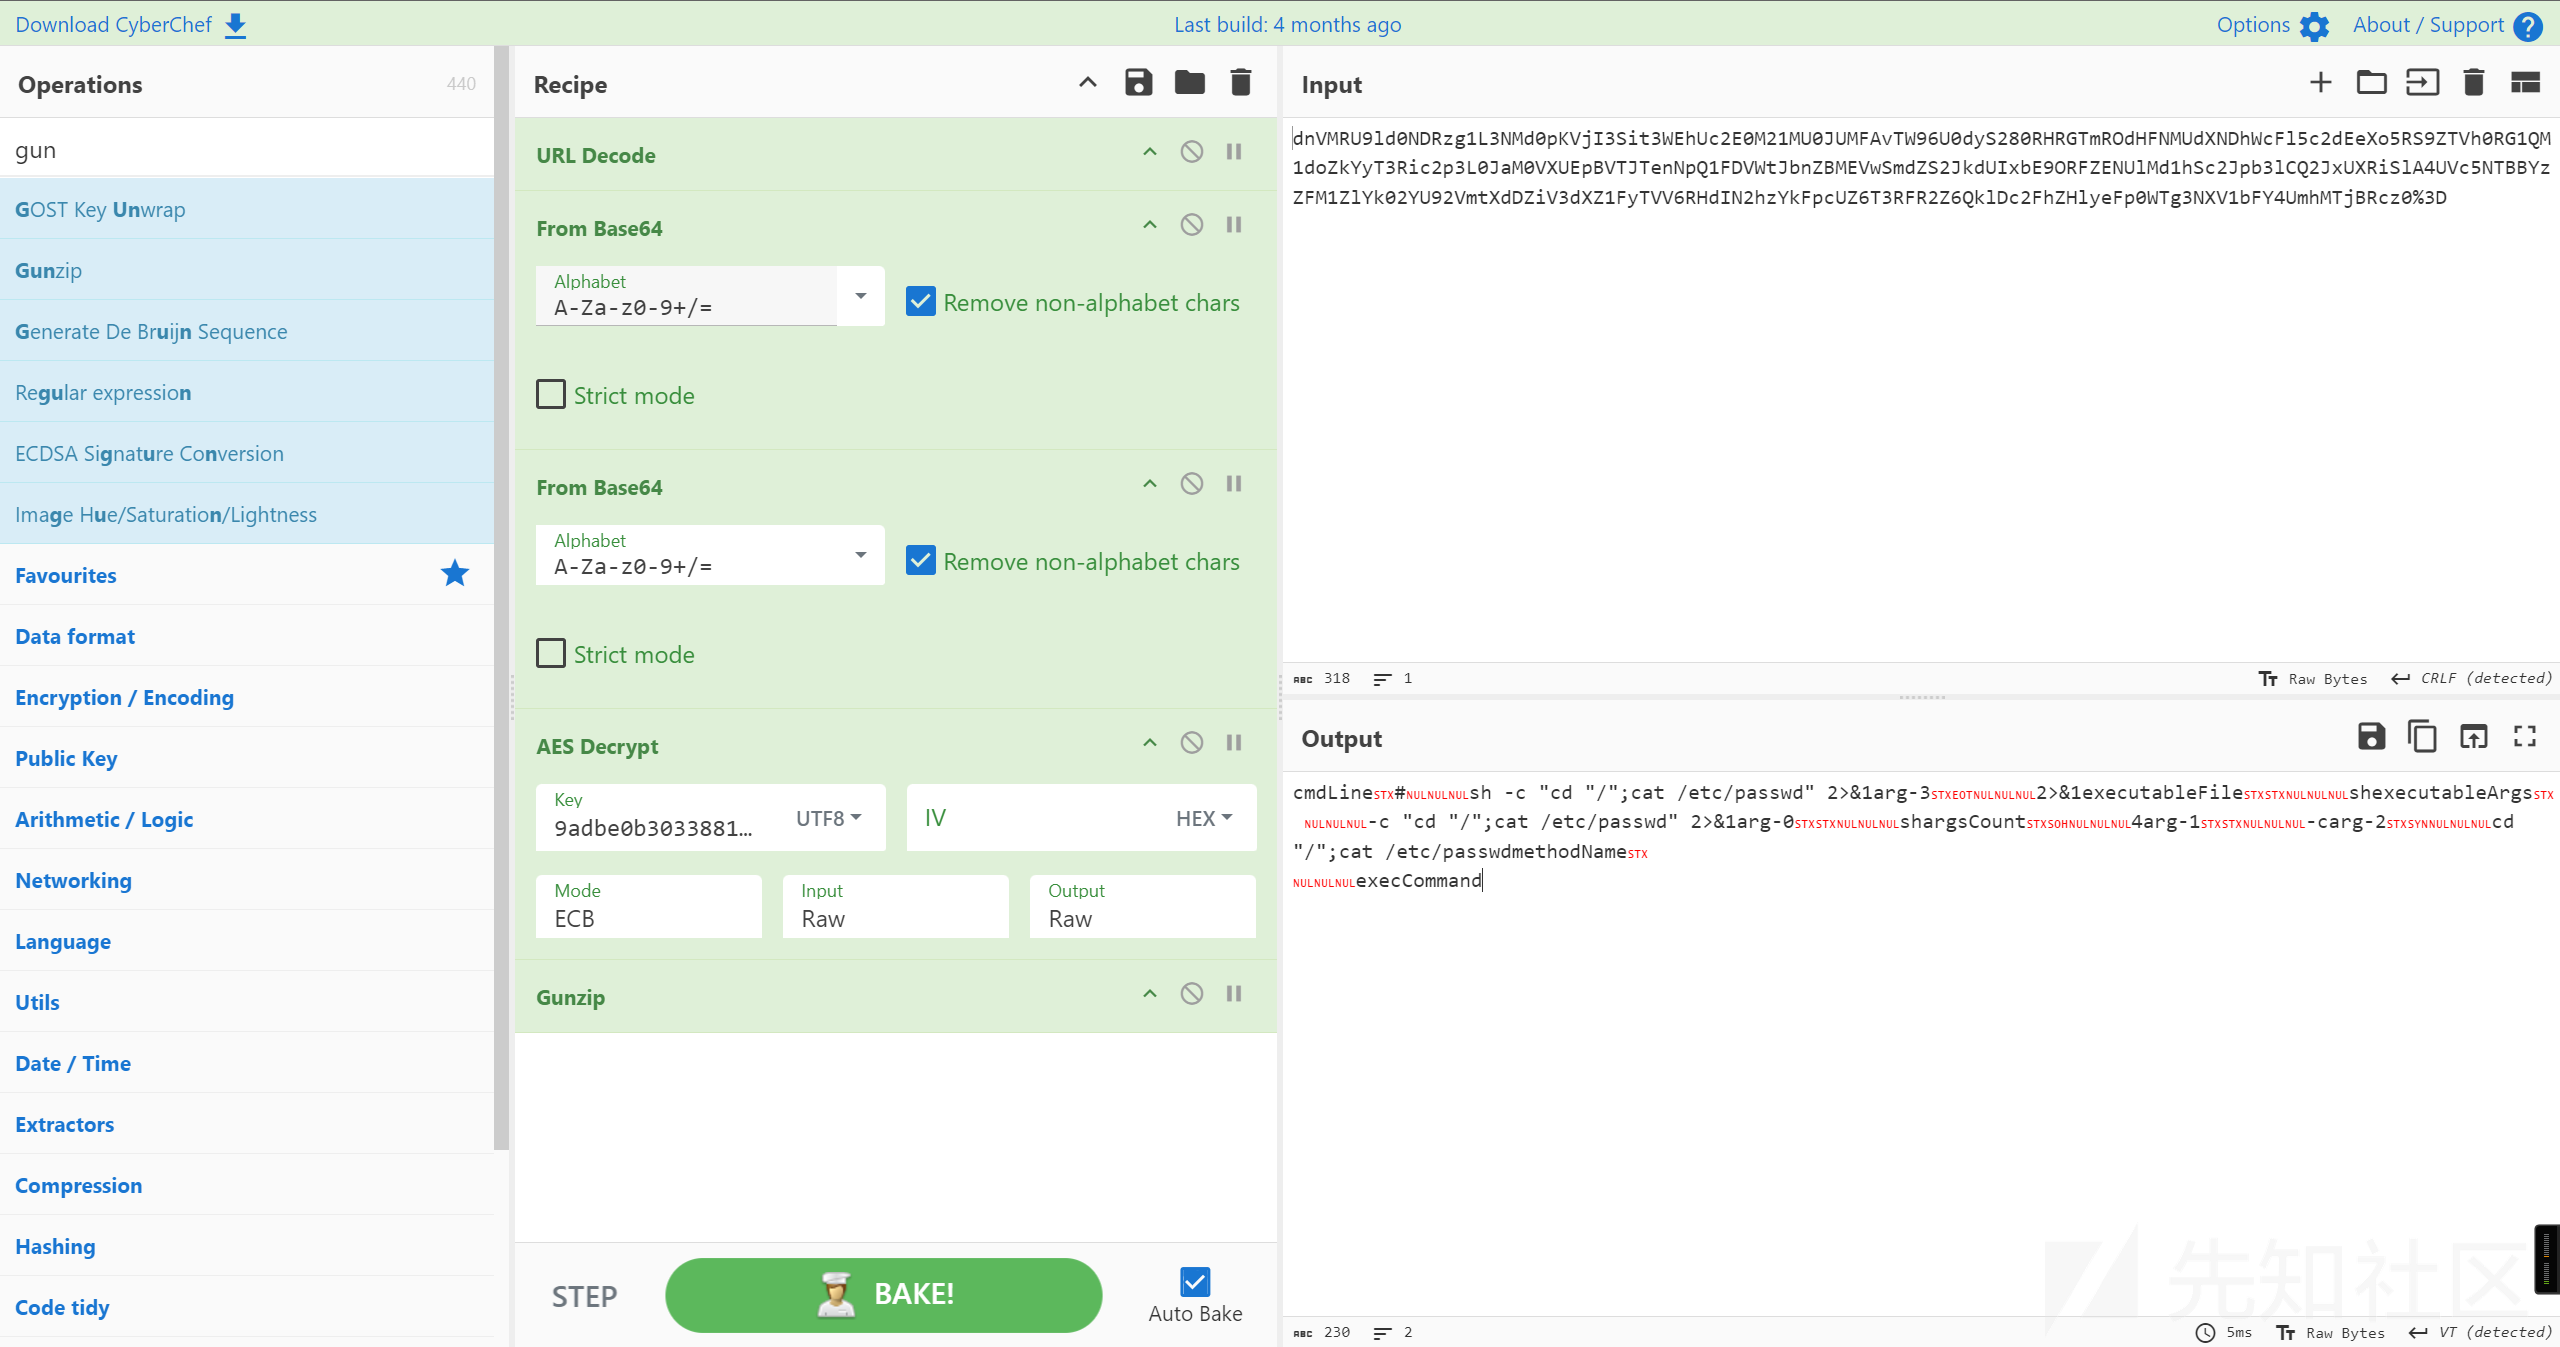
Task: Collapse the AES Decrypt operation
Action: (x=1150, y=743)
